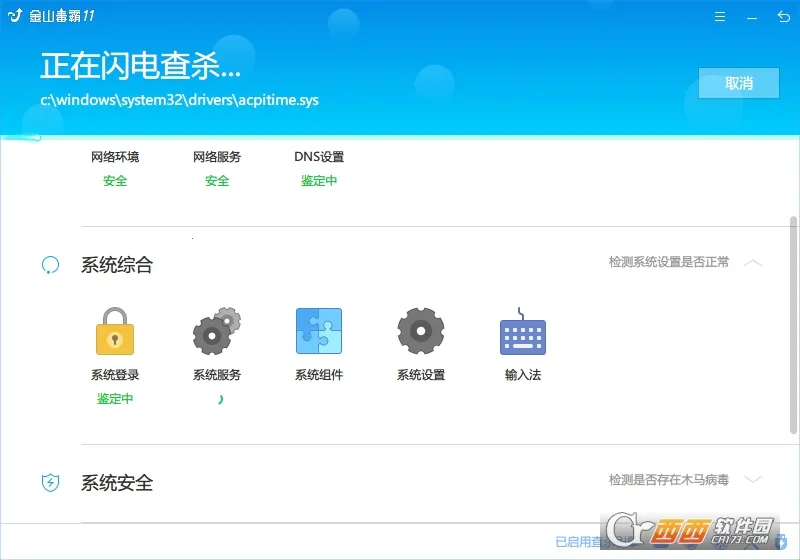This screenshot has height=560, width=800.
Task: Click the 系统组件 label text
Action: click(319, 375)
